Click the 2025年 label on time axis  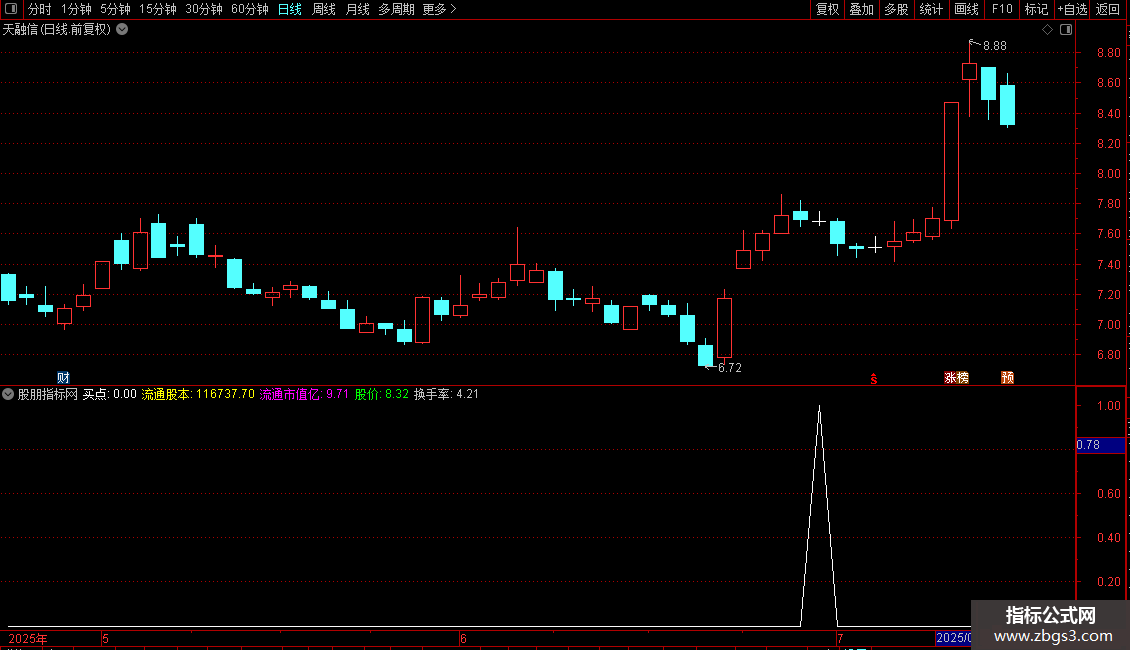28,638
